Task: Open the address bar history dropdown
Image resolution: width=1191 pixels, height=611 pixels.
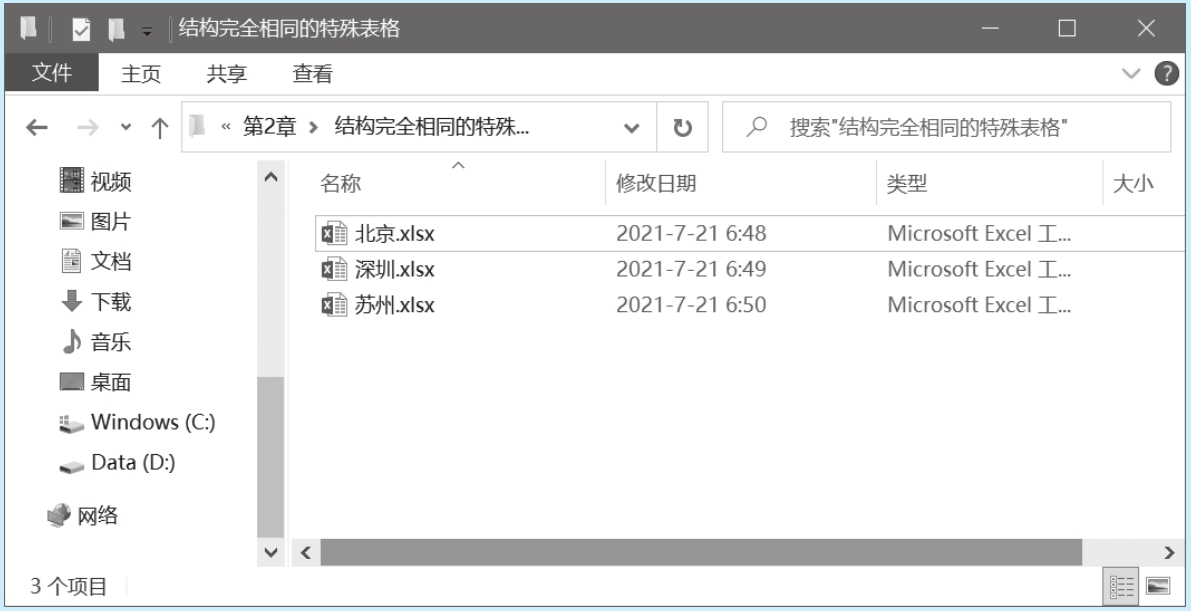Action: tap(631, 128)
